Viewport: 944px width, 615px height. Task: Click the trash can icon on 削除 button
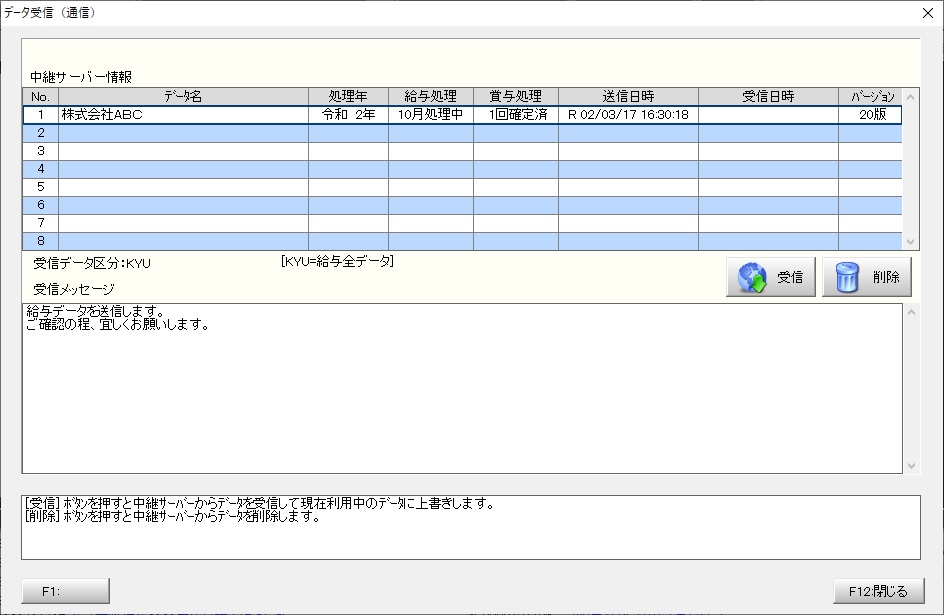[847, 277]
